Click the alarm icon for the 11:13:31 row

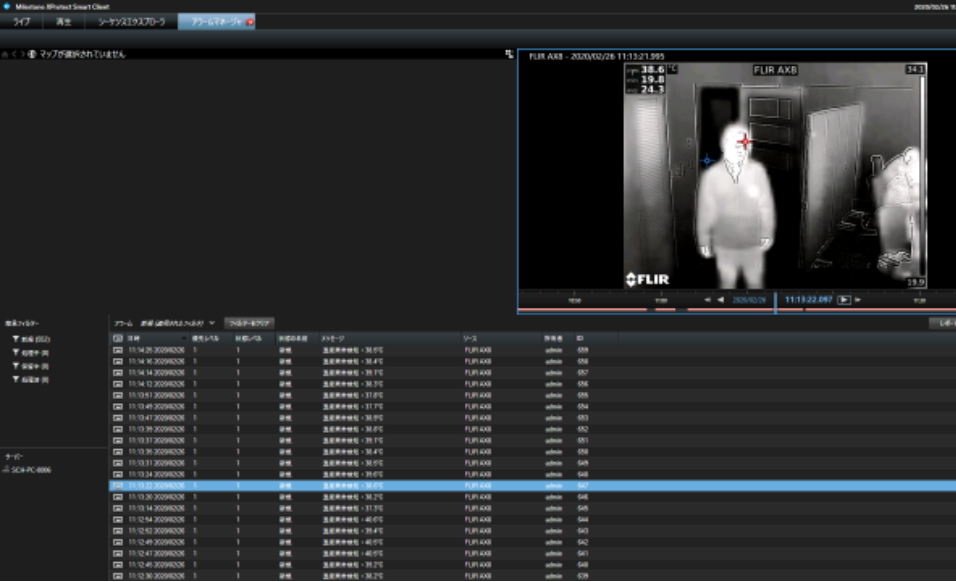click(118, 463)
